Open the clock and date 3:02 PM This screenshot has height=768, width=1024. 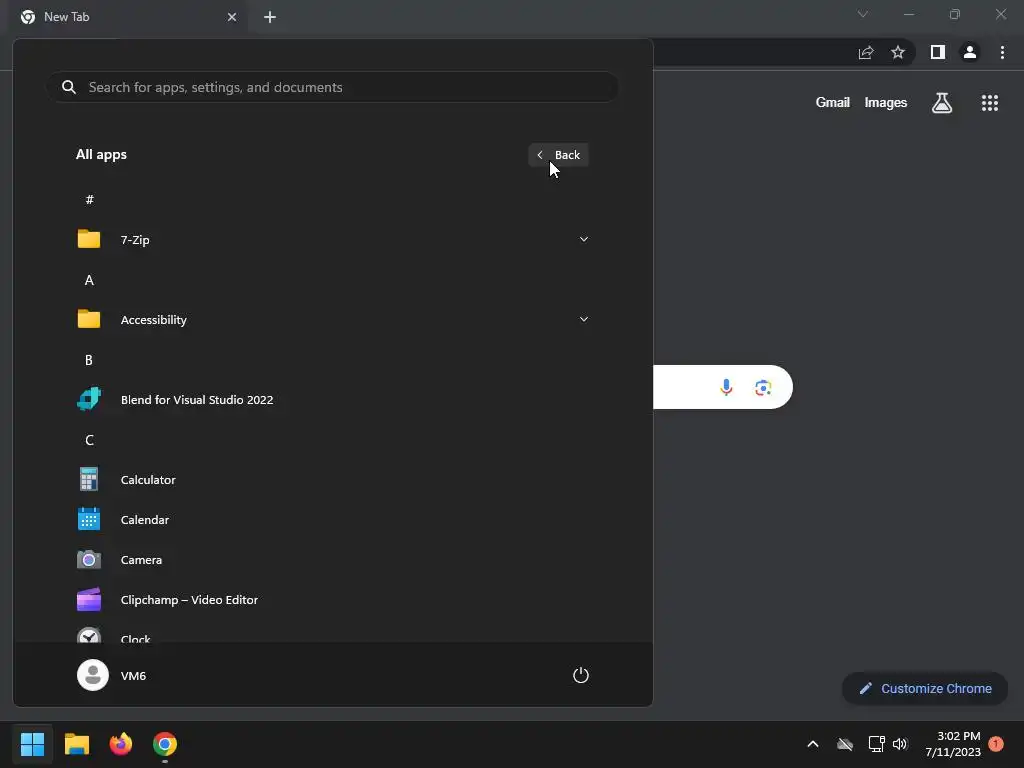coord(953,744)
